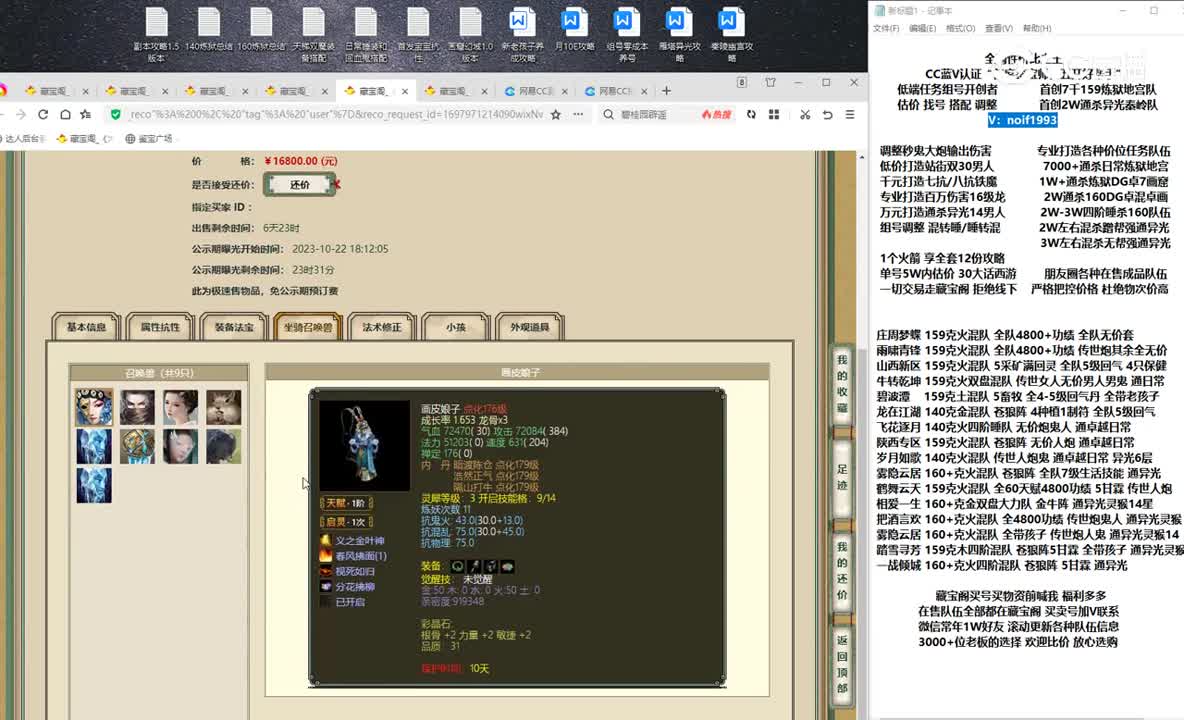This screenshot has width=1184, height=720.
Task: Open 我的还价 side button
Action: (842, 571)
